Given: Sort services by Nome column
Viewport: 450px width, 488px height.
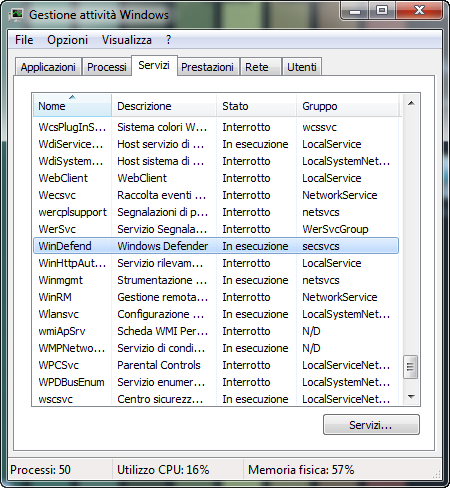Looking at the screenshot, I should (x=72, y=106).
